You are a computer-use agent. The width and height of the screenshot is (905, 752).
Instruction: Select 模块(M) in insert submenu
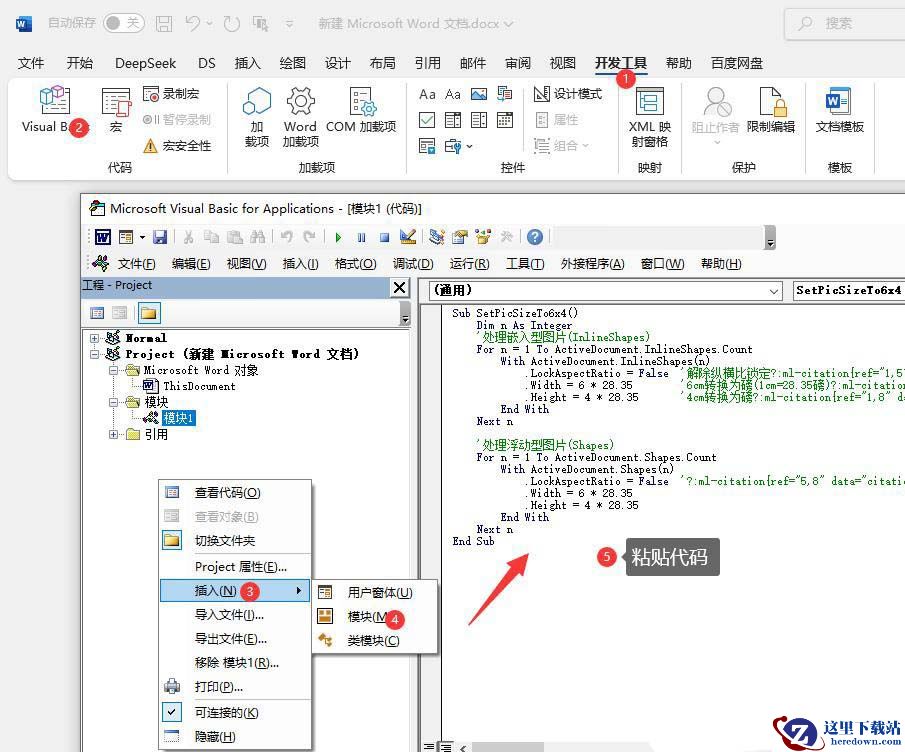pos(375,616)
